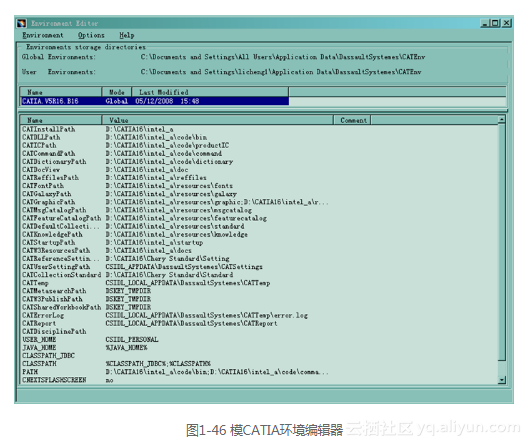Select the CATICPath variable
Screen dimensions: 531x447
(x=39, y=146)
